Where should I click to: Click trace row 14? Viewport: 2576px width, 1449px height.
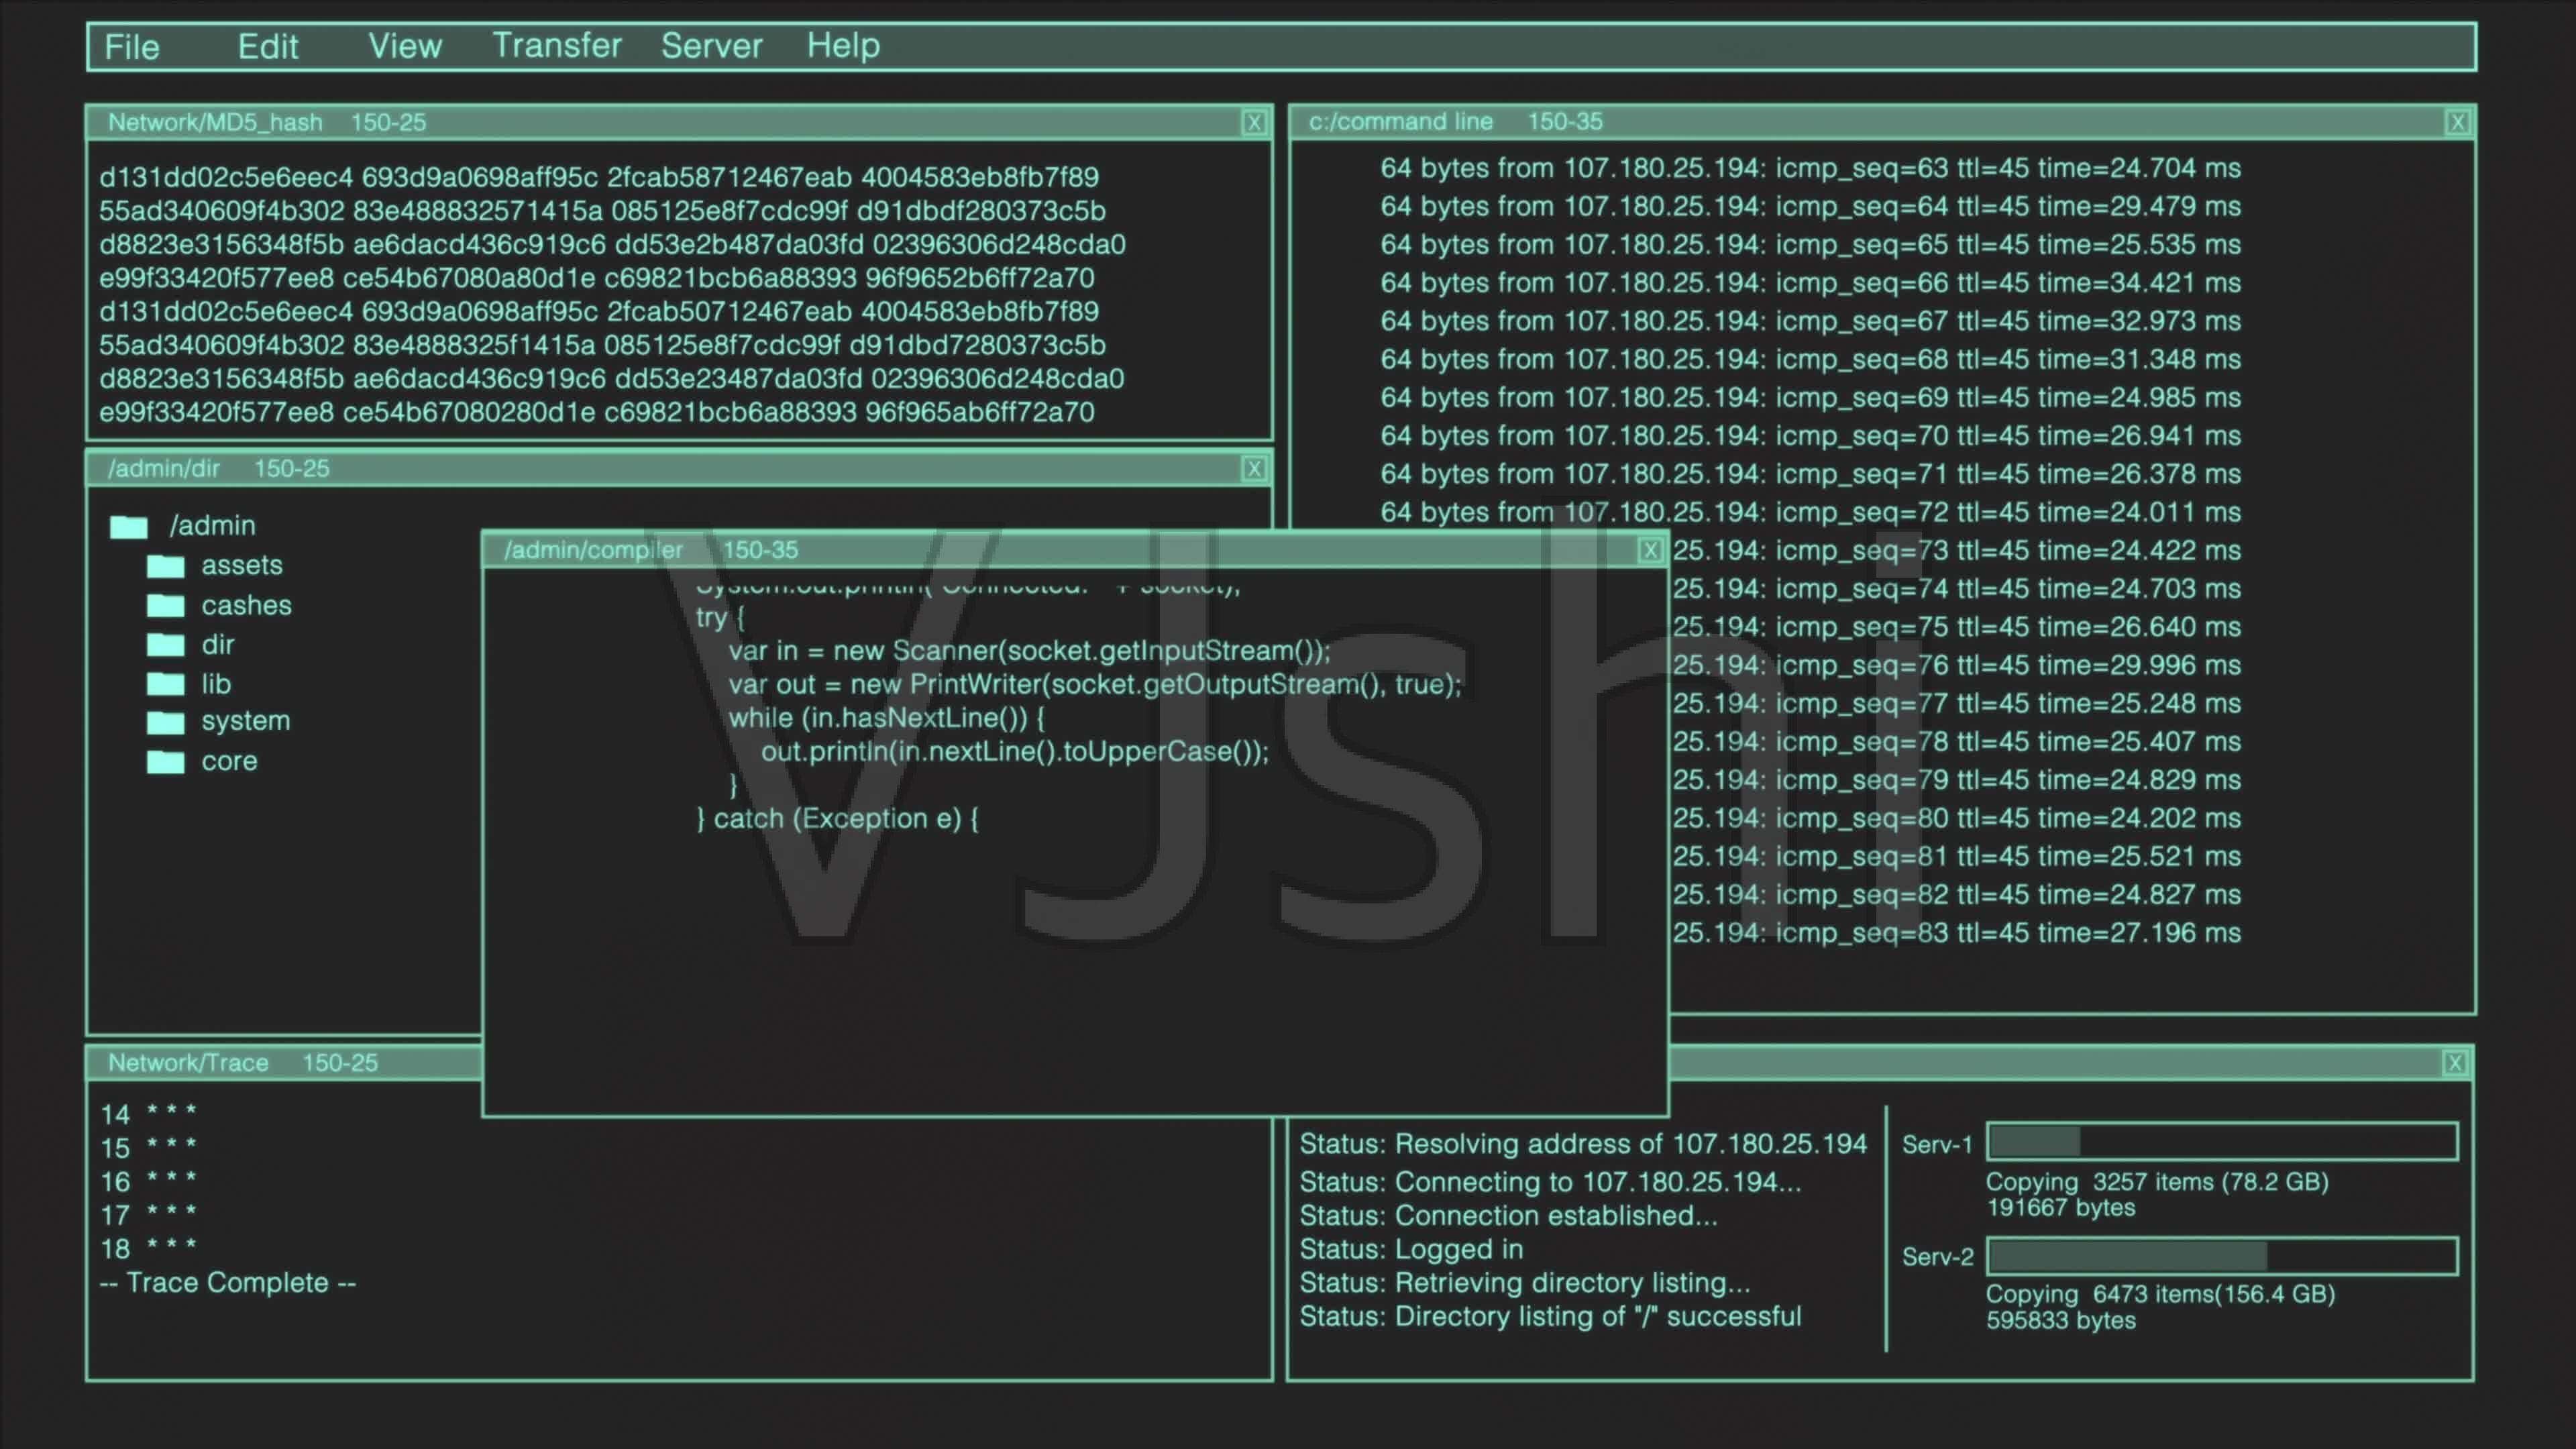[x=149, y=1114]
